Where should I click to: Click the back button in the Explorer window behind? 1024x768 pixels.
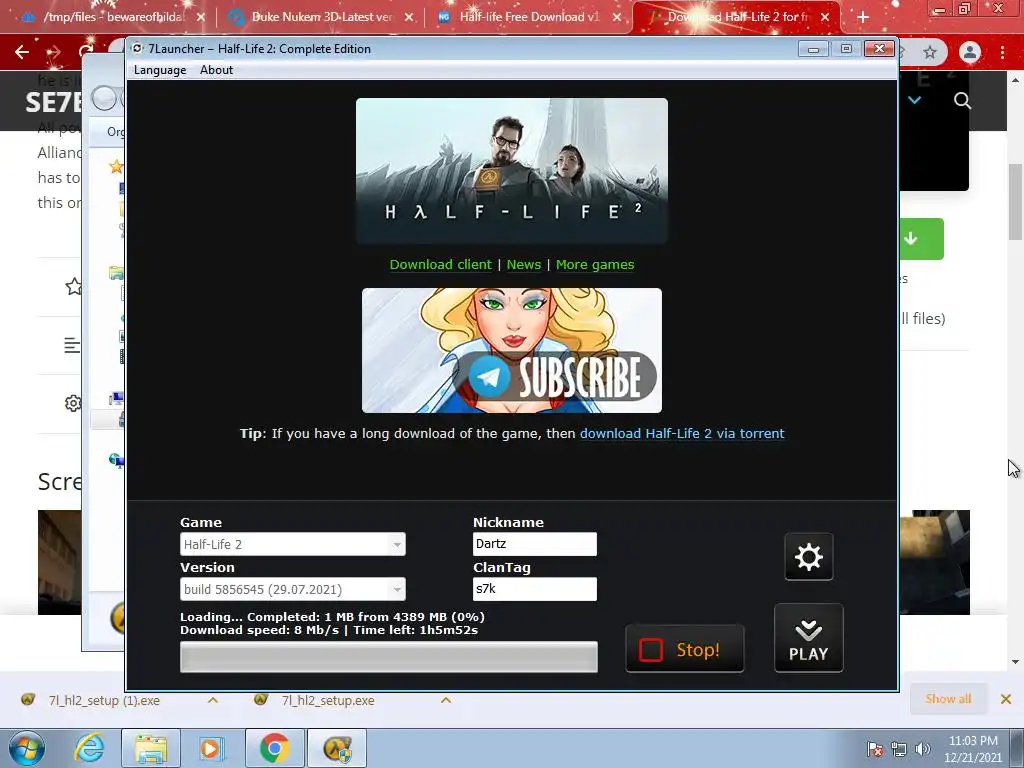(104, 99)
